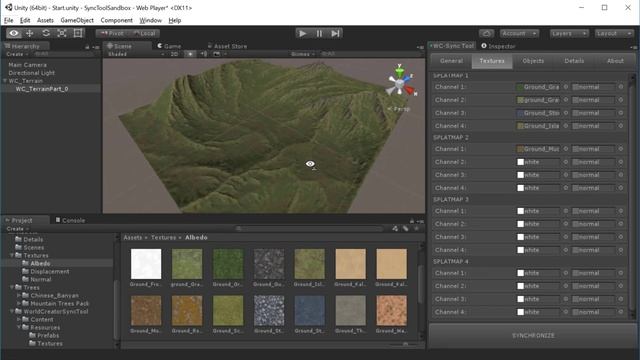Open the Hierarchy Create dropdown
The image size is (640, 360).
coord(17,54)
